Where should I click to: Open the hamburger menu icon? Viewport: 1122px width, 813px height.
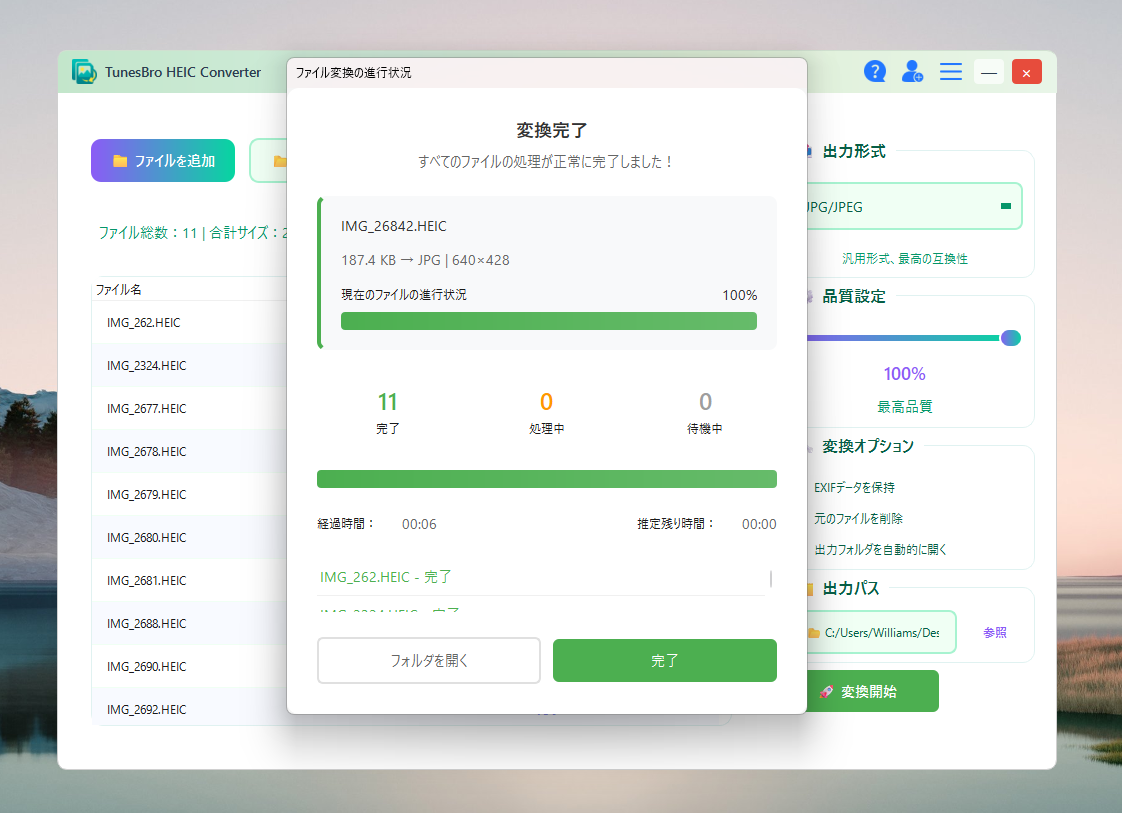[x=950, y=71]
